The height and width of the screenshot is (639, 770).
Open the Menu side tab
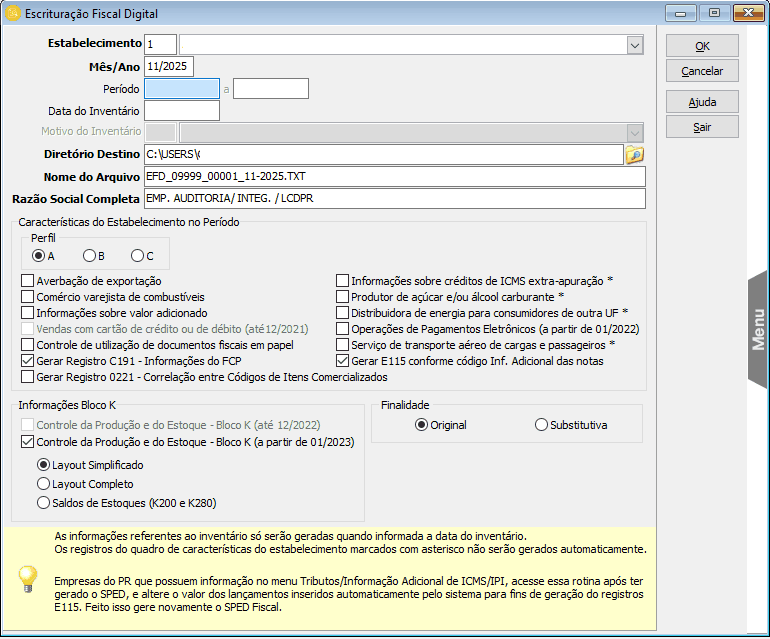(x=758, y=330)
